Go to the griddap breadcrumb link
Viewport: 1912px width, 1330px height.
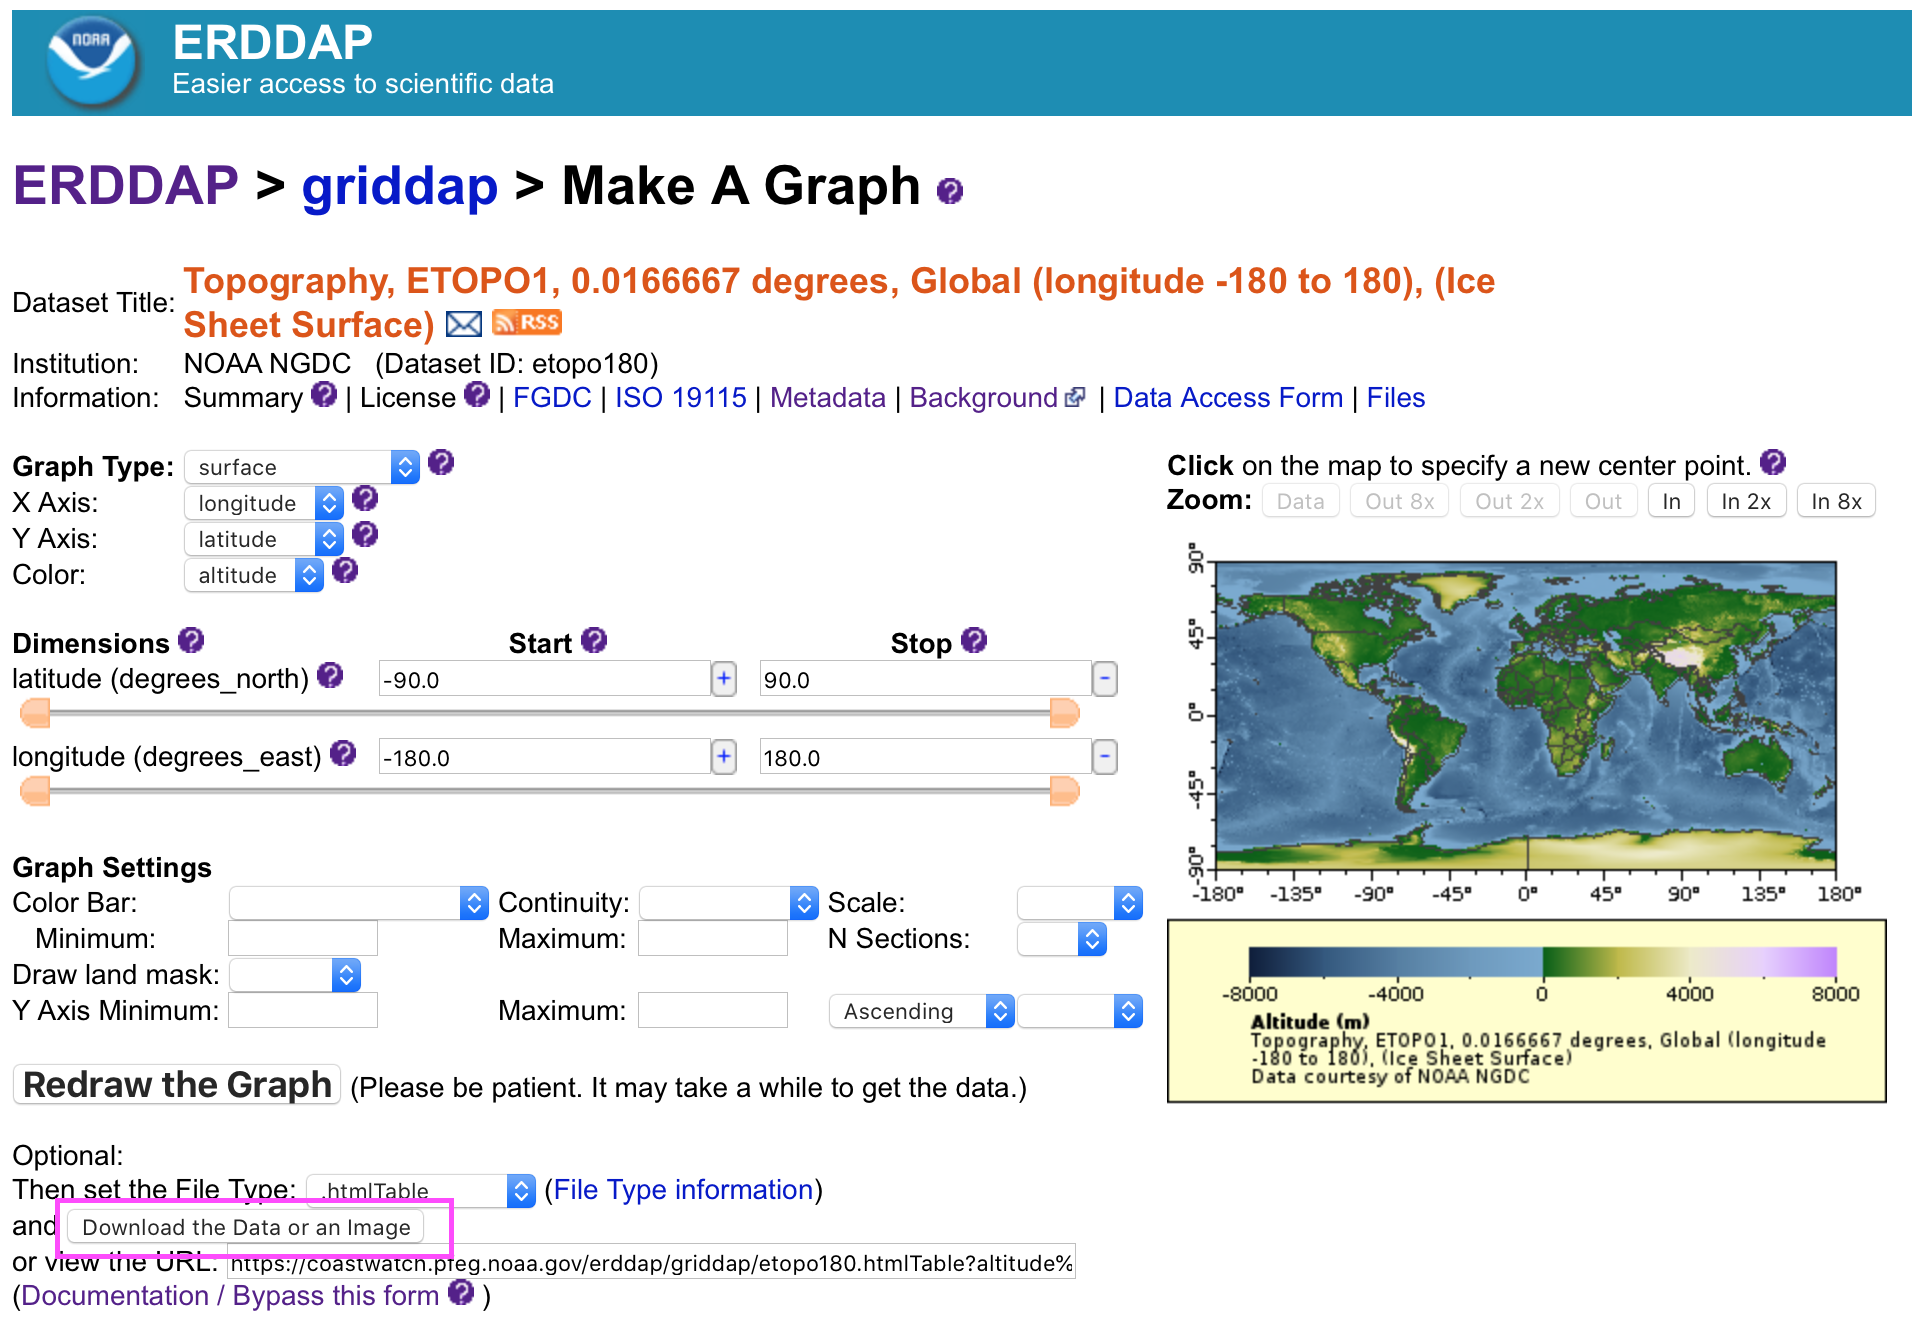(399, 187)
